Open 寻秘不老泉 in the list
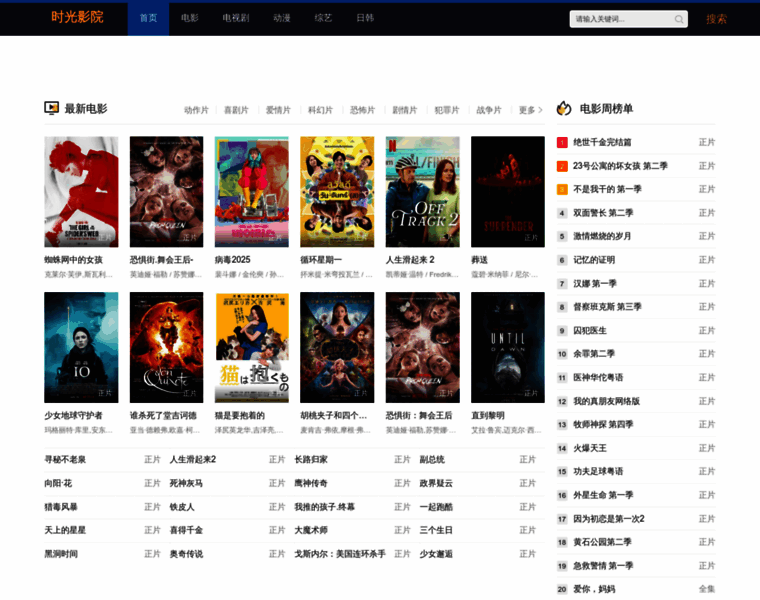Image resolution: width=760 pixels, height=600 pixels. click(65, 459)
